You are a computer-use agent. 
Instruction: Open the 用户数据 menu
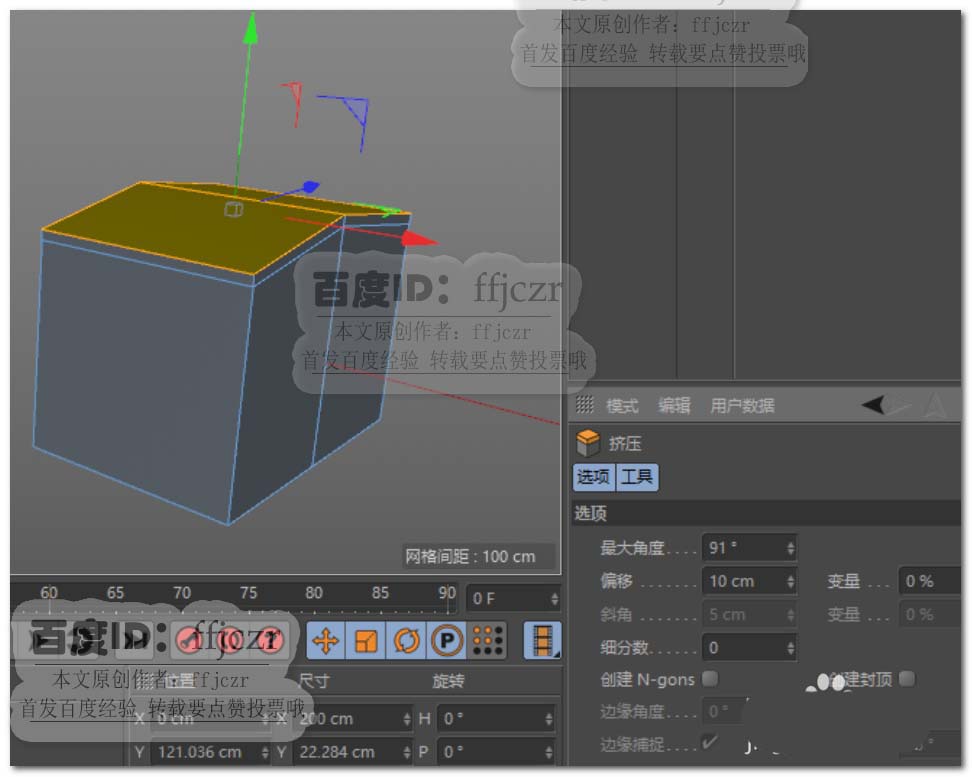[742, 406]
